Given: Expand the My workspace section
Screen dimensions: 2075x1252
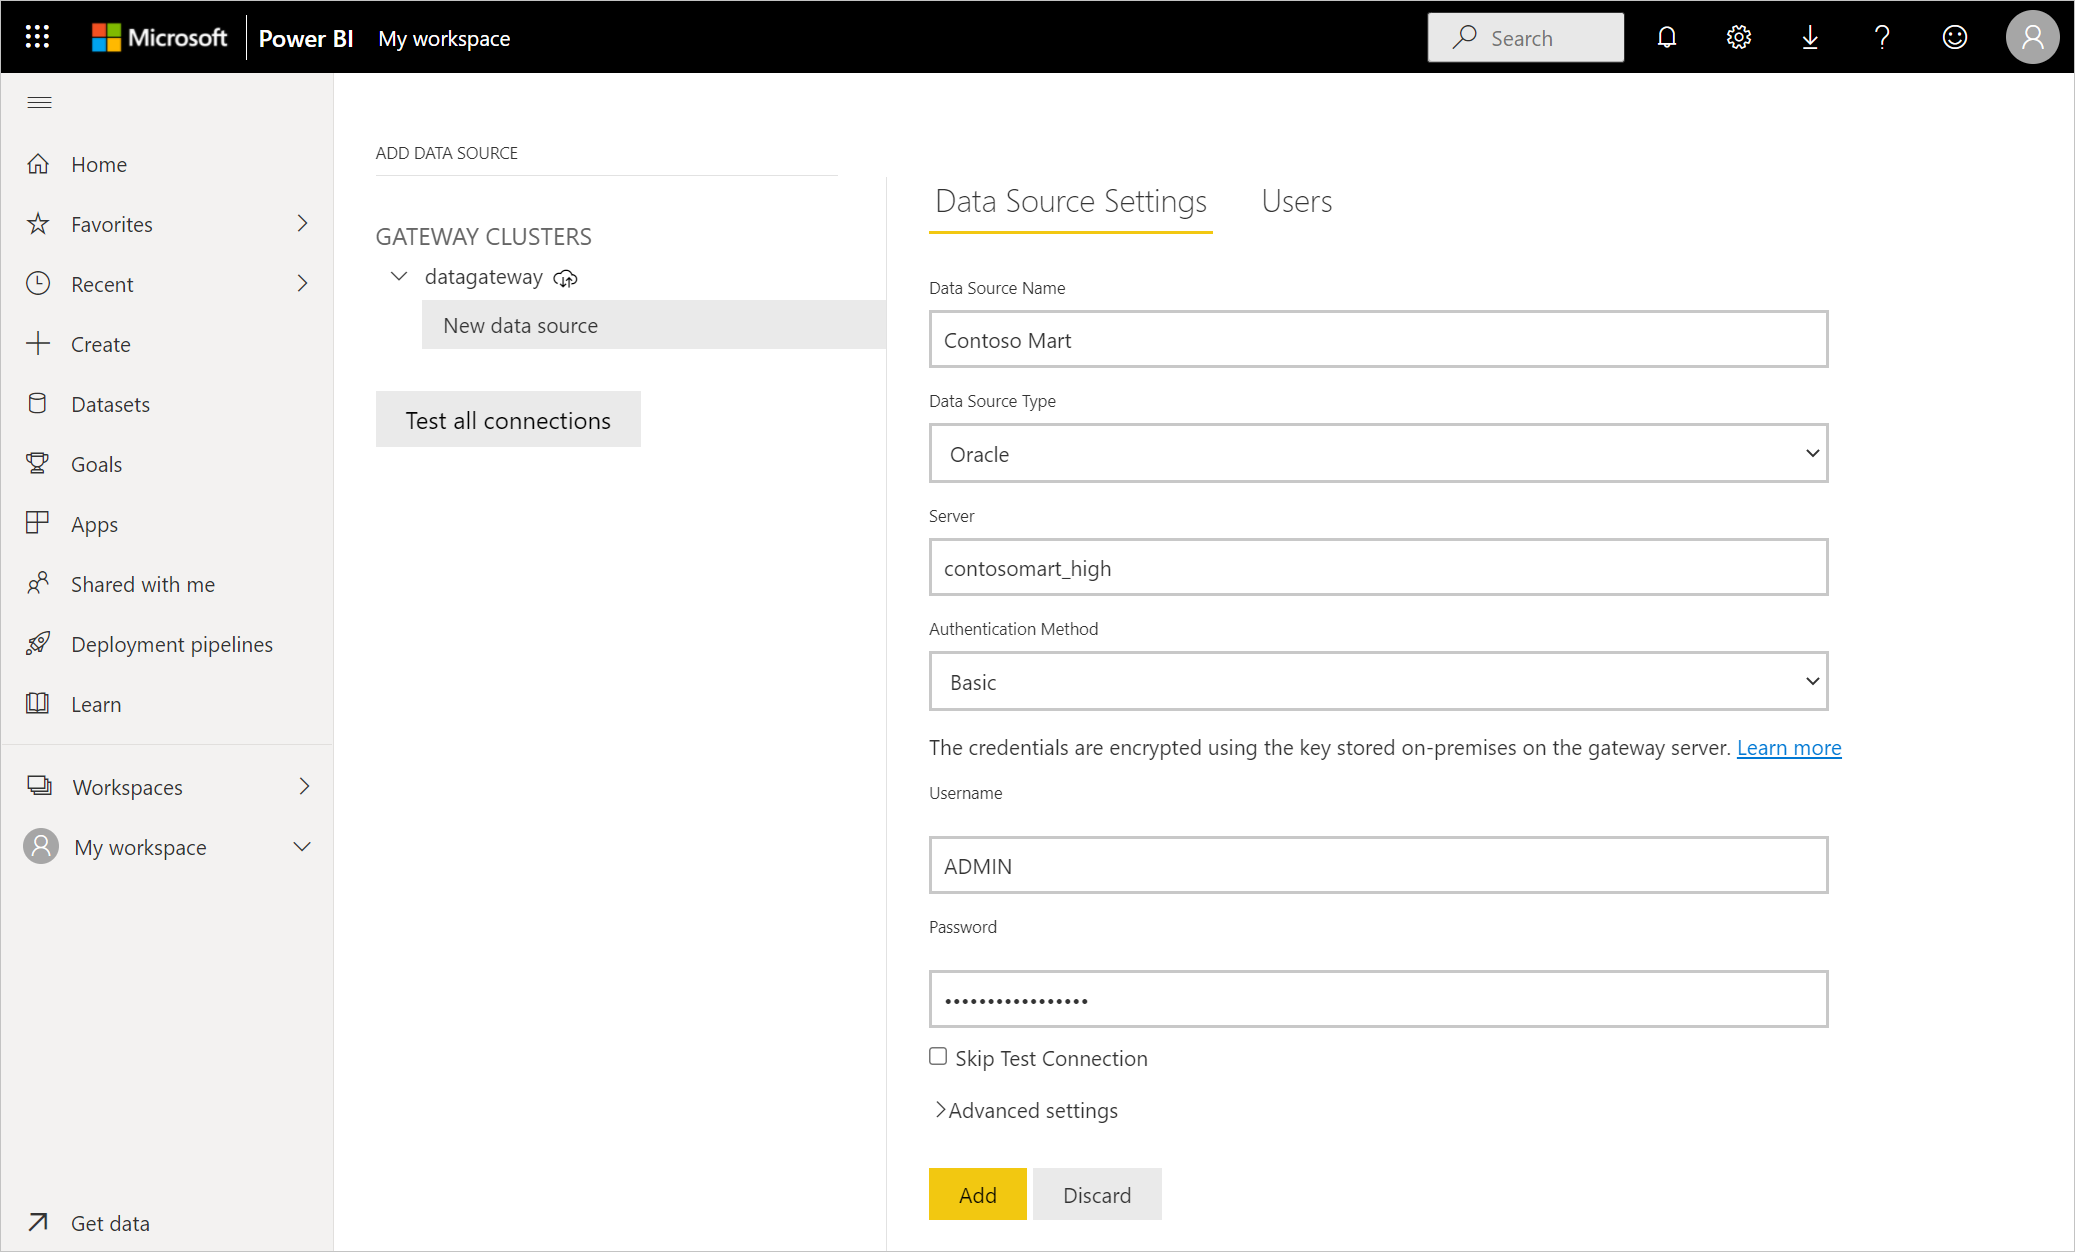Looking at the screenshot, I should [x=305, y=846].
